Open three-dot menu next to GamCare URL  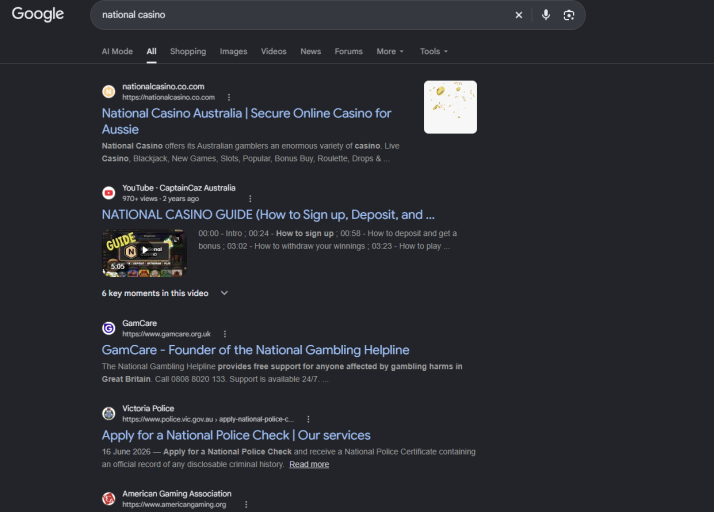pyautogui.click(x=225, y=334)
